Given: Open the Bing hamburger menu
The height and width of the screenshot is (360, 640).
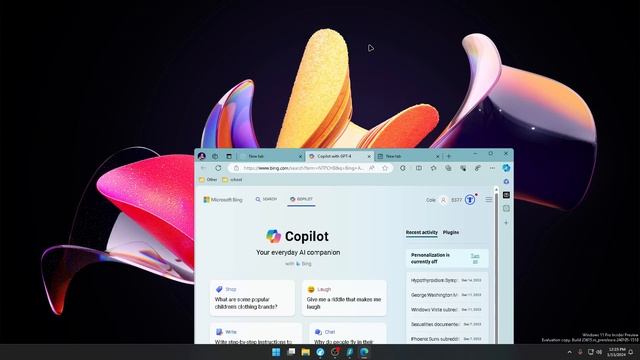Looking at the screenshot, I should pos(489,200).
